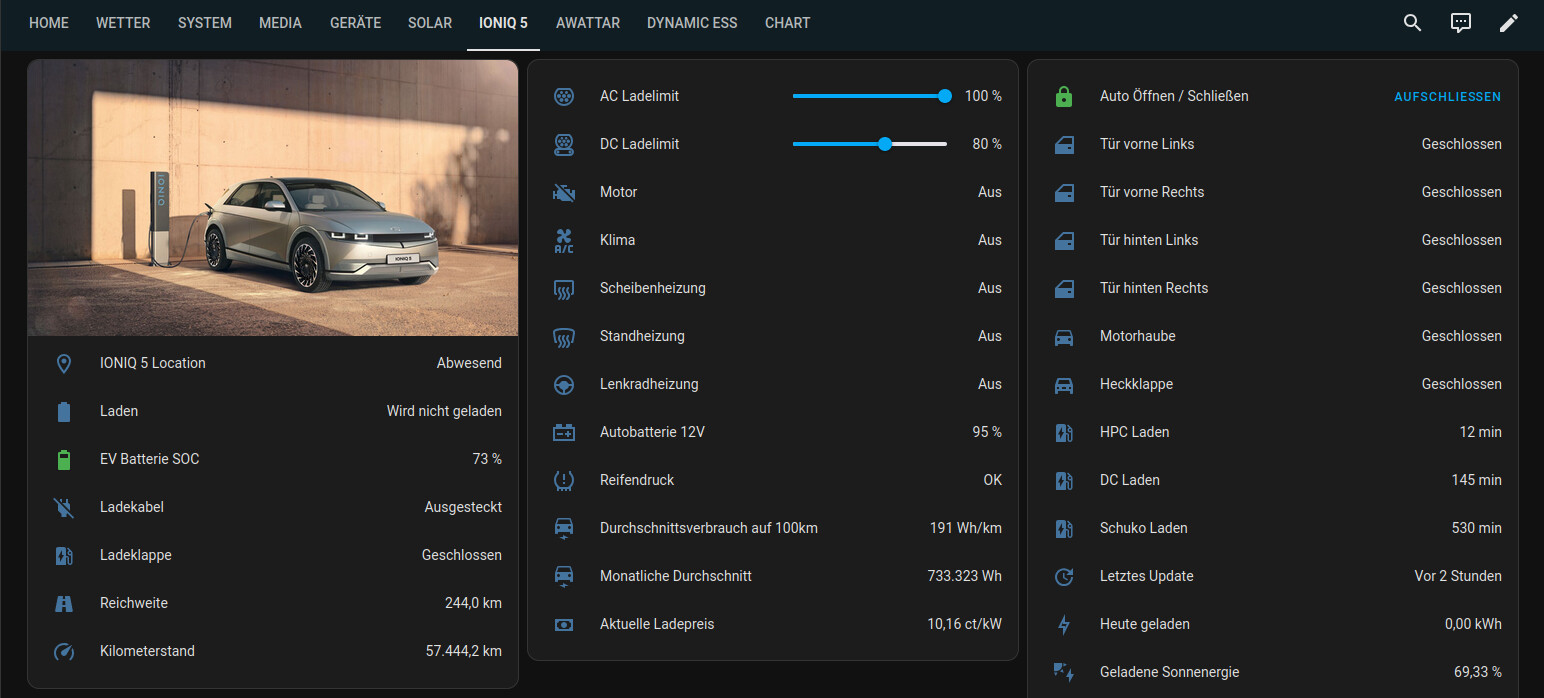This screenshot has width=1544, height=698.
Task: Click the Motor state 'Aus'
Action: pyautogui.click(x=990, y=192)
